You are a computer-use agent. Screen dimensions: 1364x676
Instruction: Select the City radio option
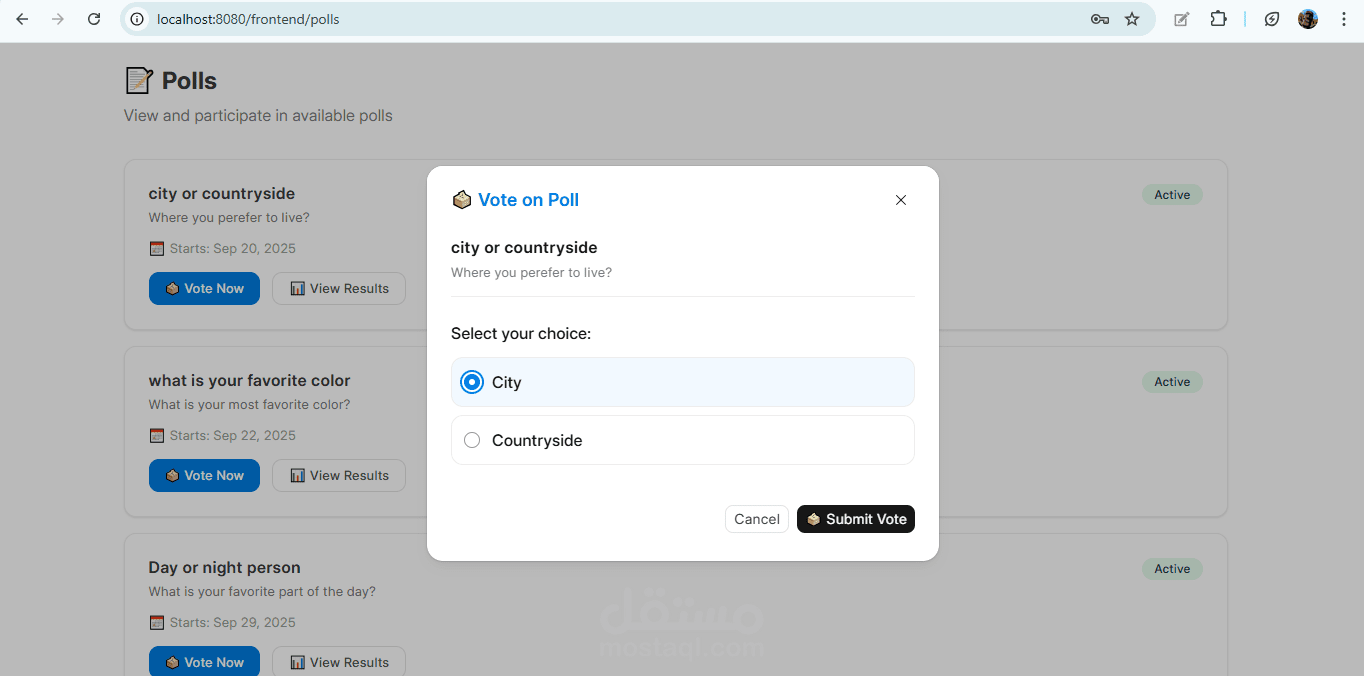[472, 382]
